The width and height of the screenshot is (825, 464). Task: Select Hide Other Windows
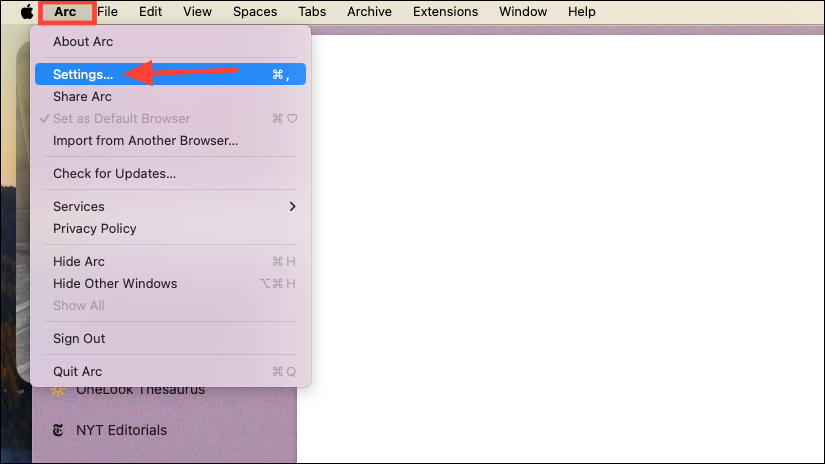point(170,284)
